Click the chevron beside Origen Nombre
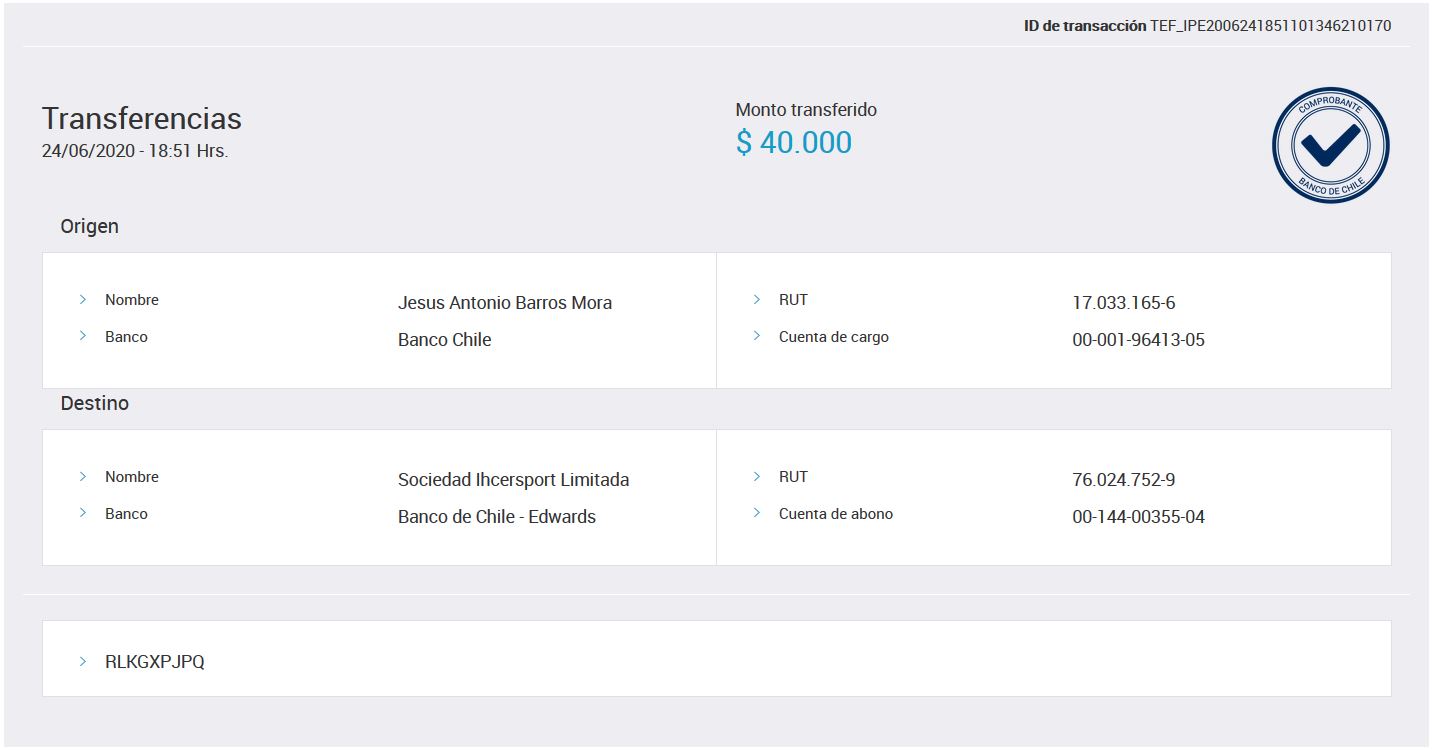 pyautogui.click(x=83, y=299)
